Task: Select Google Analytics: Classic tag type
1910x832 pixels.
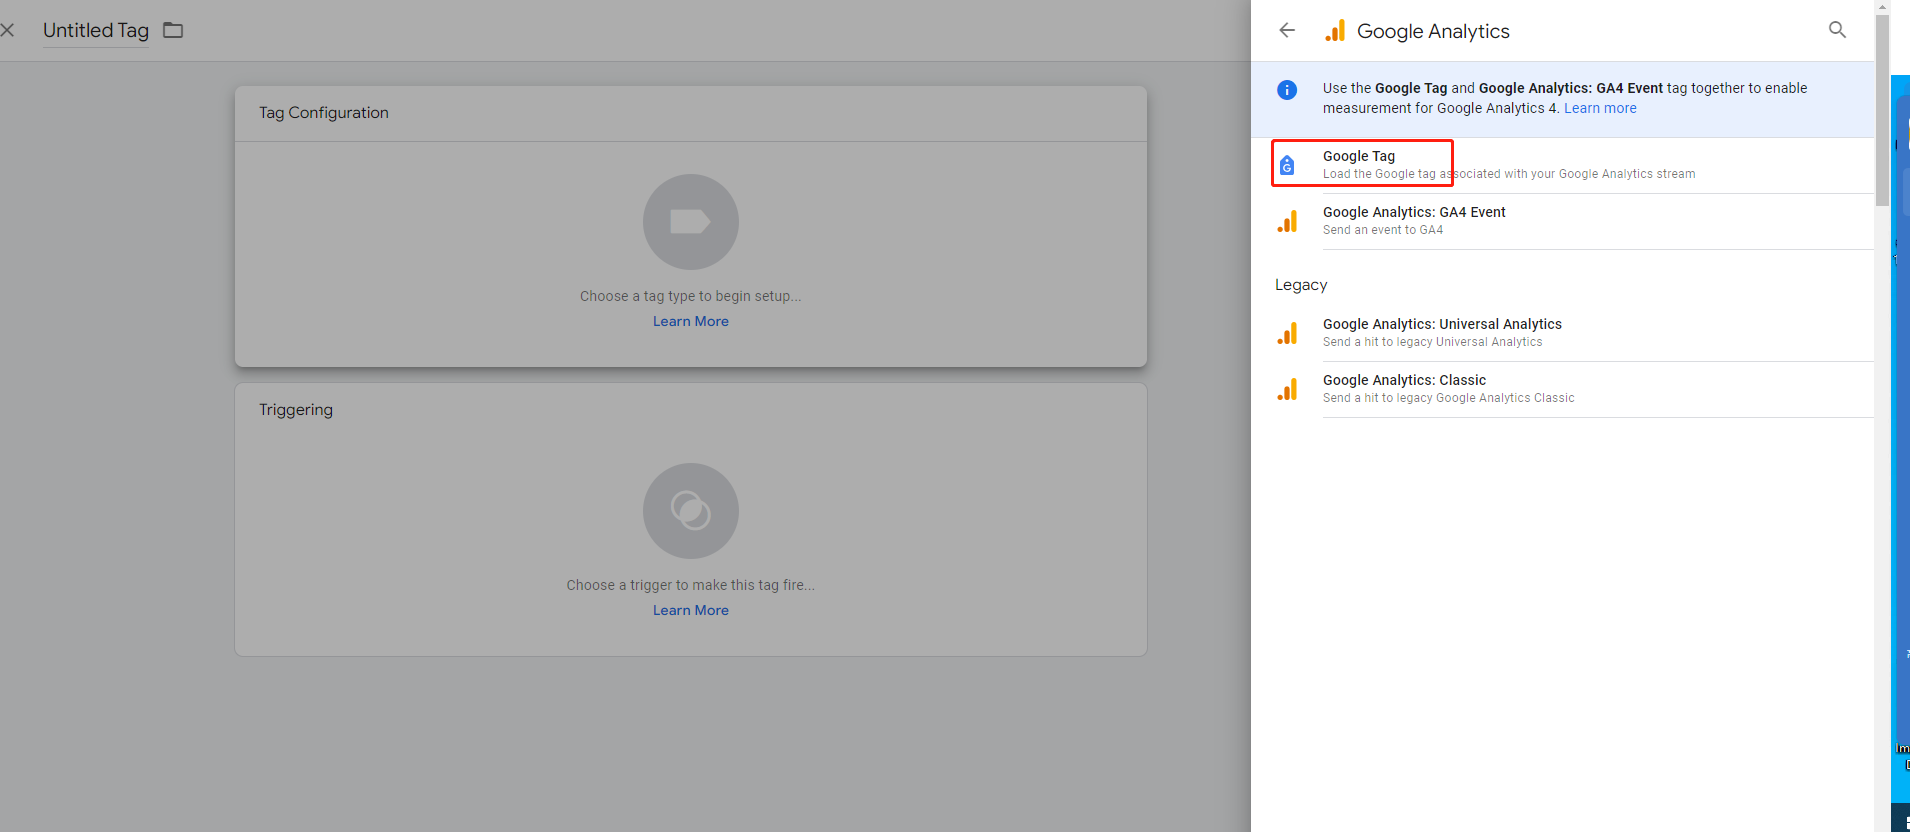Action: click(x=1562, y=389)
